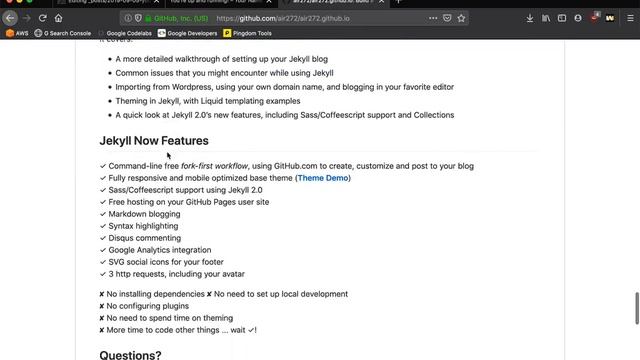Click the W extension icon in toolbar
640x360 pixels.
(610, 18)
